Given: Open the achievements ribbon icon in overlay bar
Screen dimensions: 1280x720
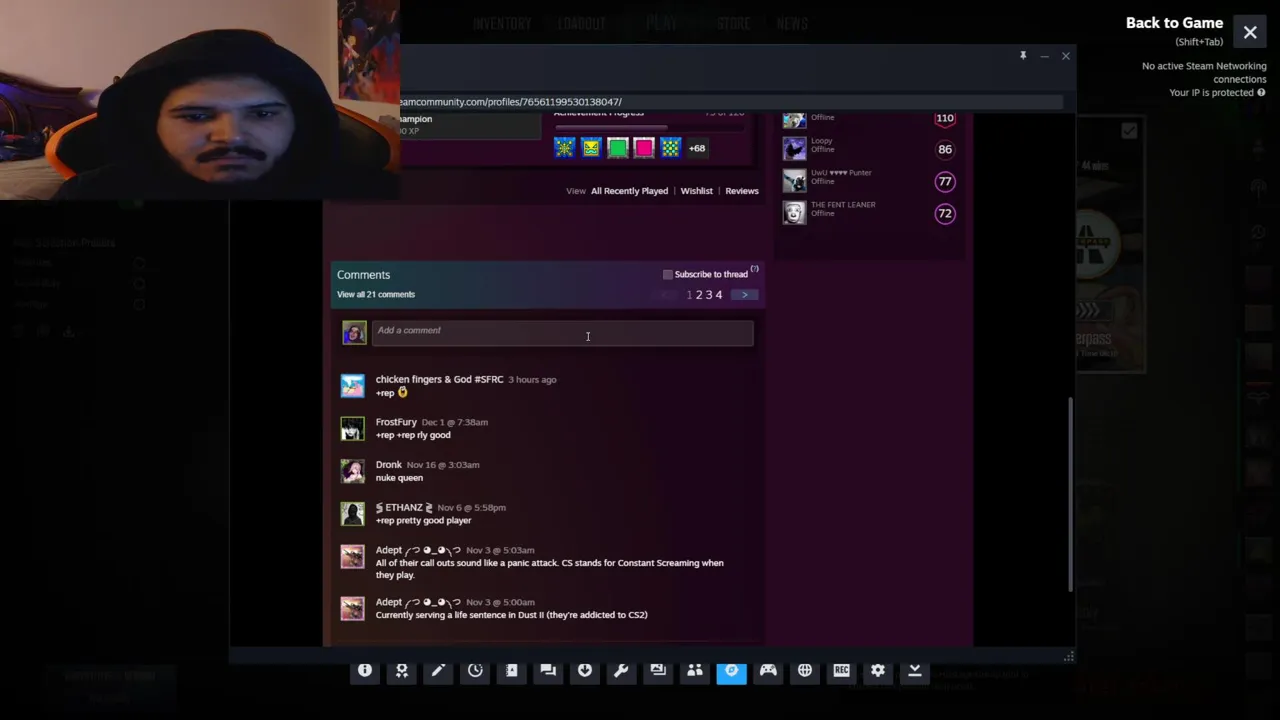Looking at the screenshot, I should pos(402,671).
